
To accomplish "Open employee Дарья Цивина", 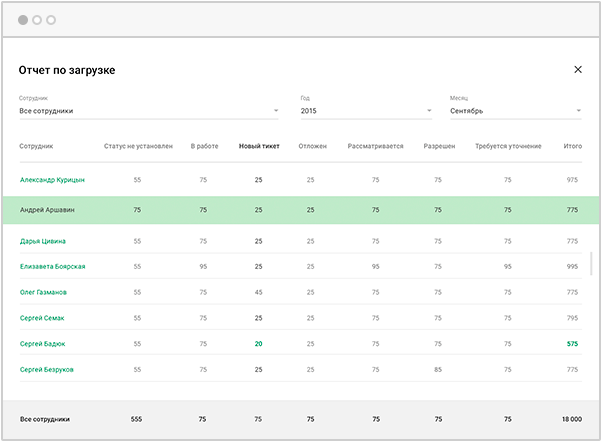I will (43, 241).
